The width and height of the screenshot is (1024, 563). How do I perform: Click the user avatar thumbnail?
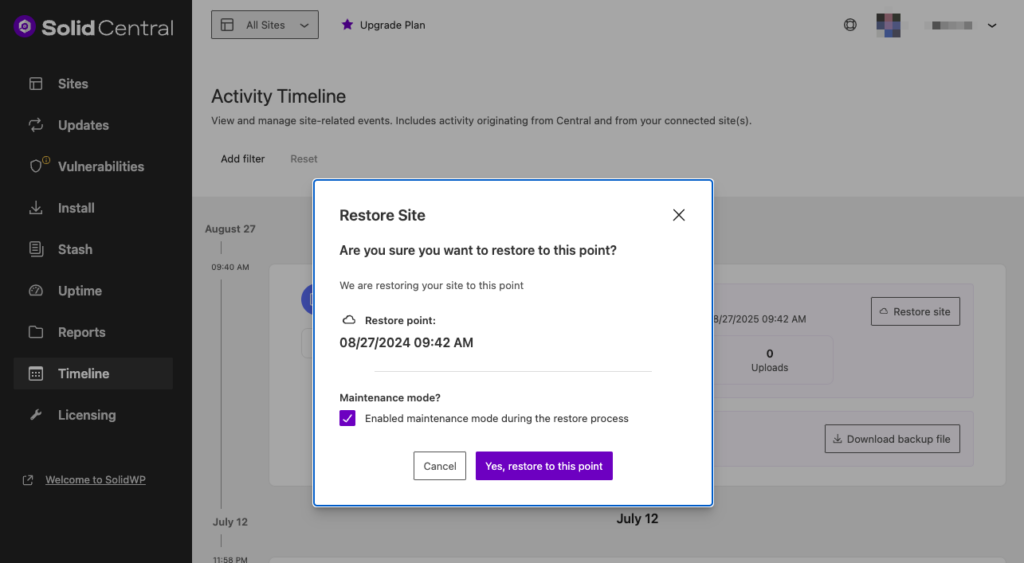pos(888,25)
